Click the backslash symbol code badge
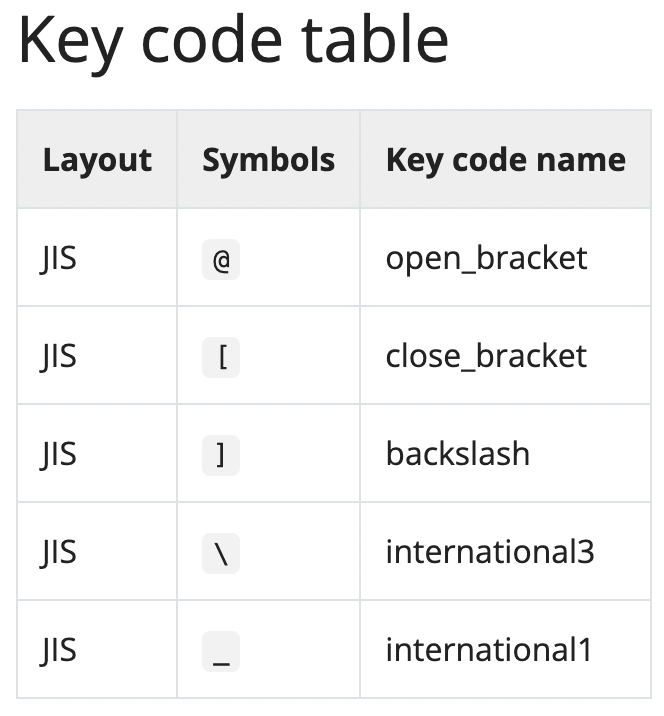The height and width of the screenshot is (716, 664). tap(221, 553)
